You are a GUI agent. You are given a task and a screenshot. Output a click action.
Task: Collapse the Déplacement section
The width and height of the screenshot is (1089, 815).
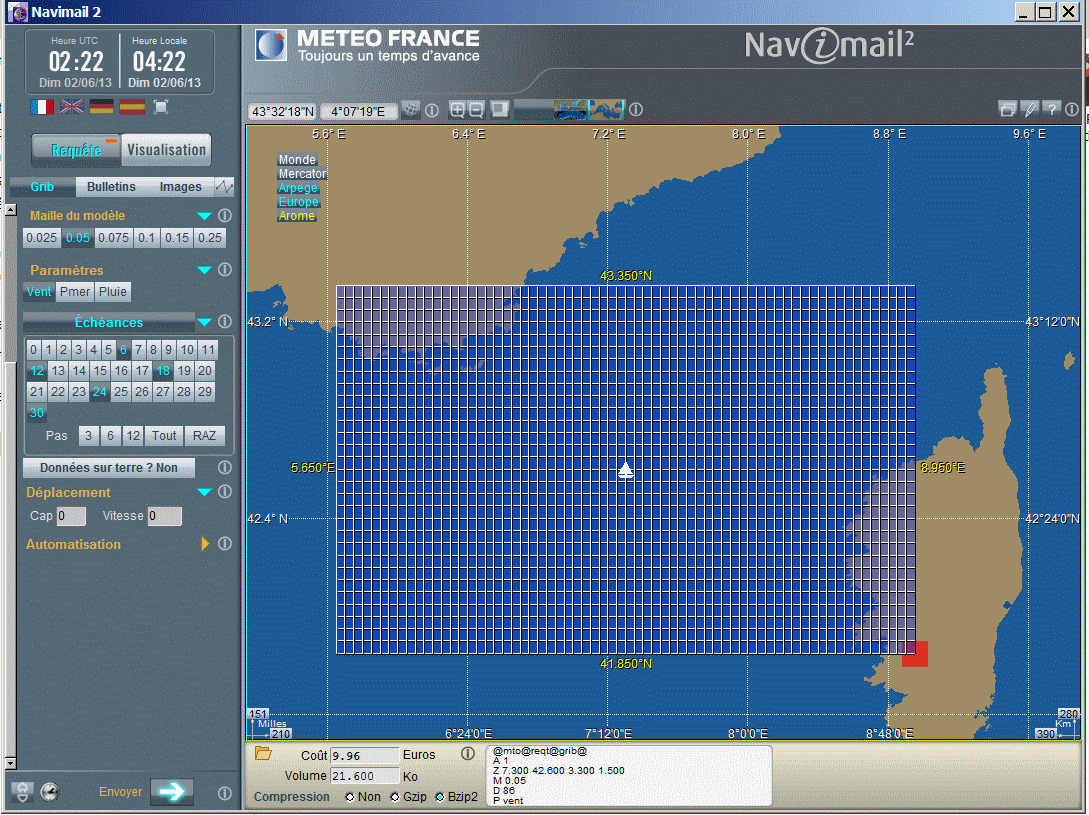(x=204, y=493)
